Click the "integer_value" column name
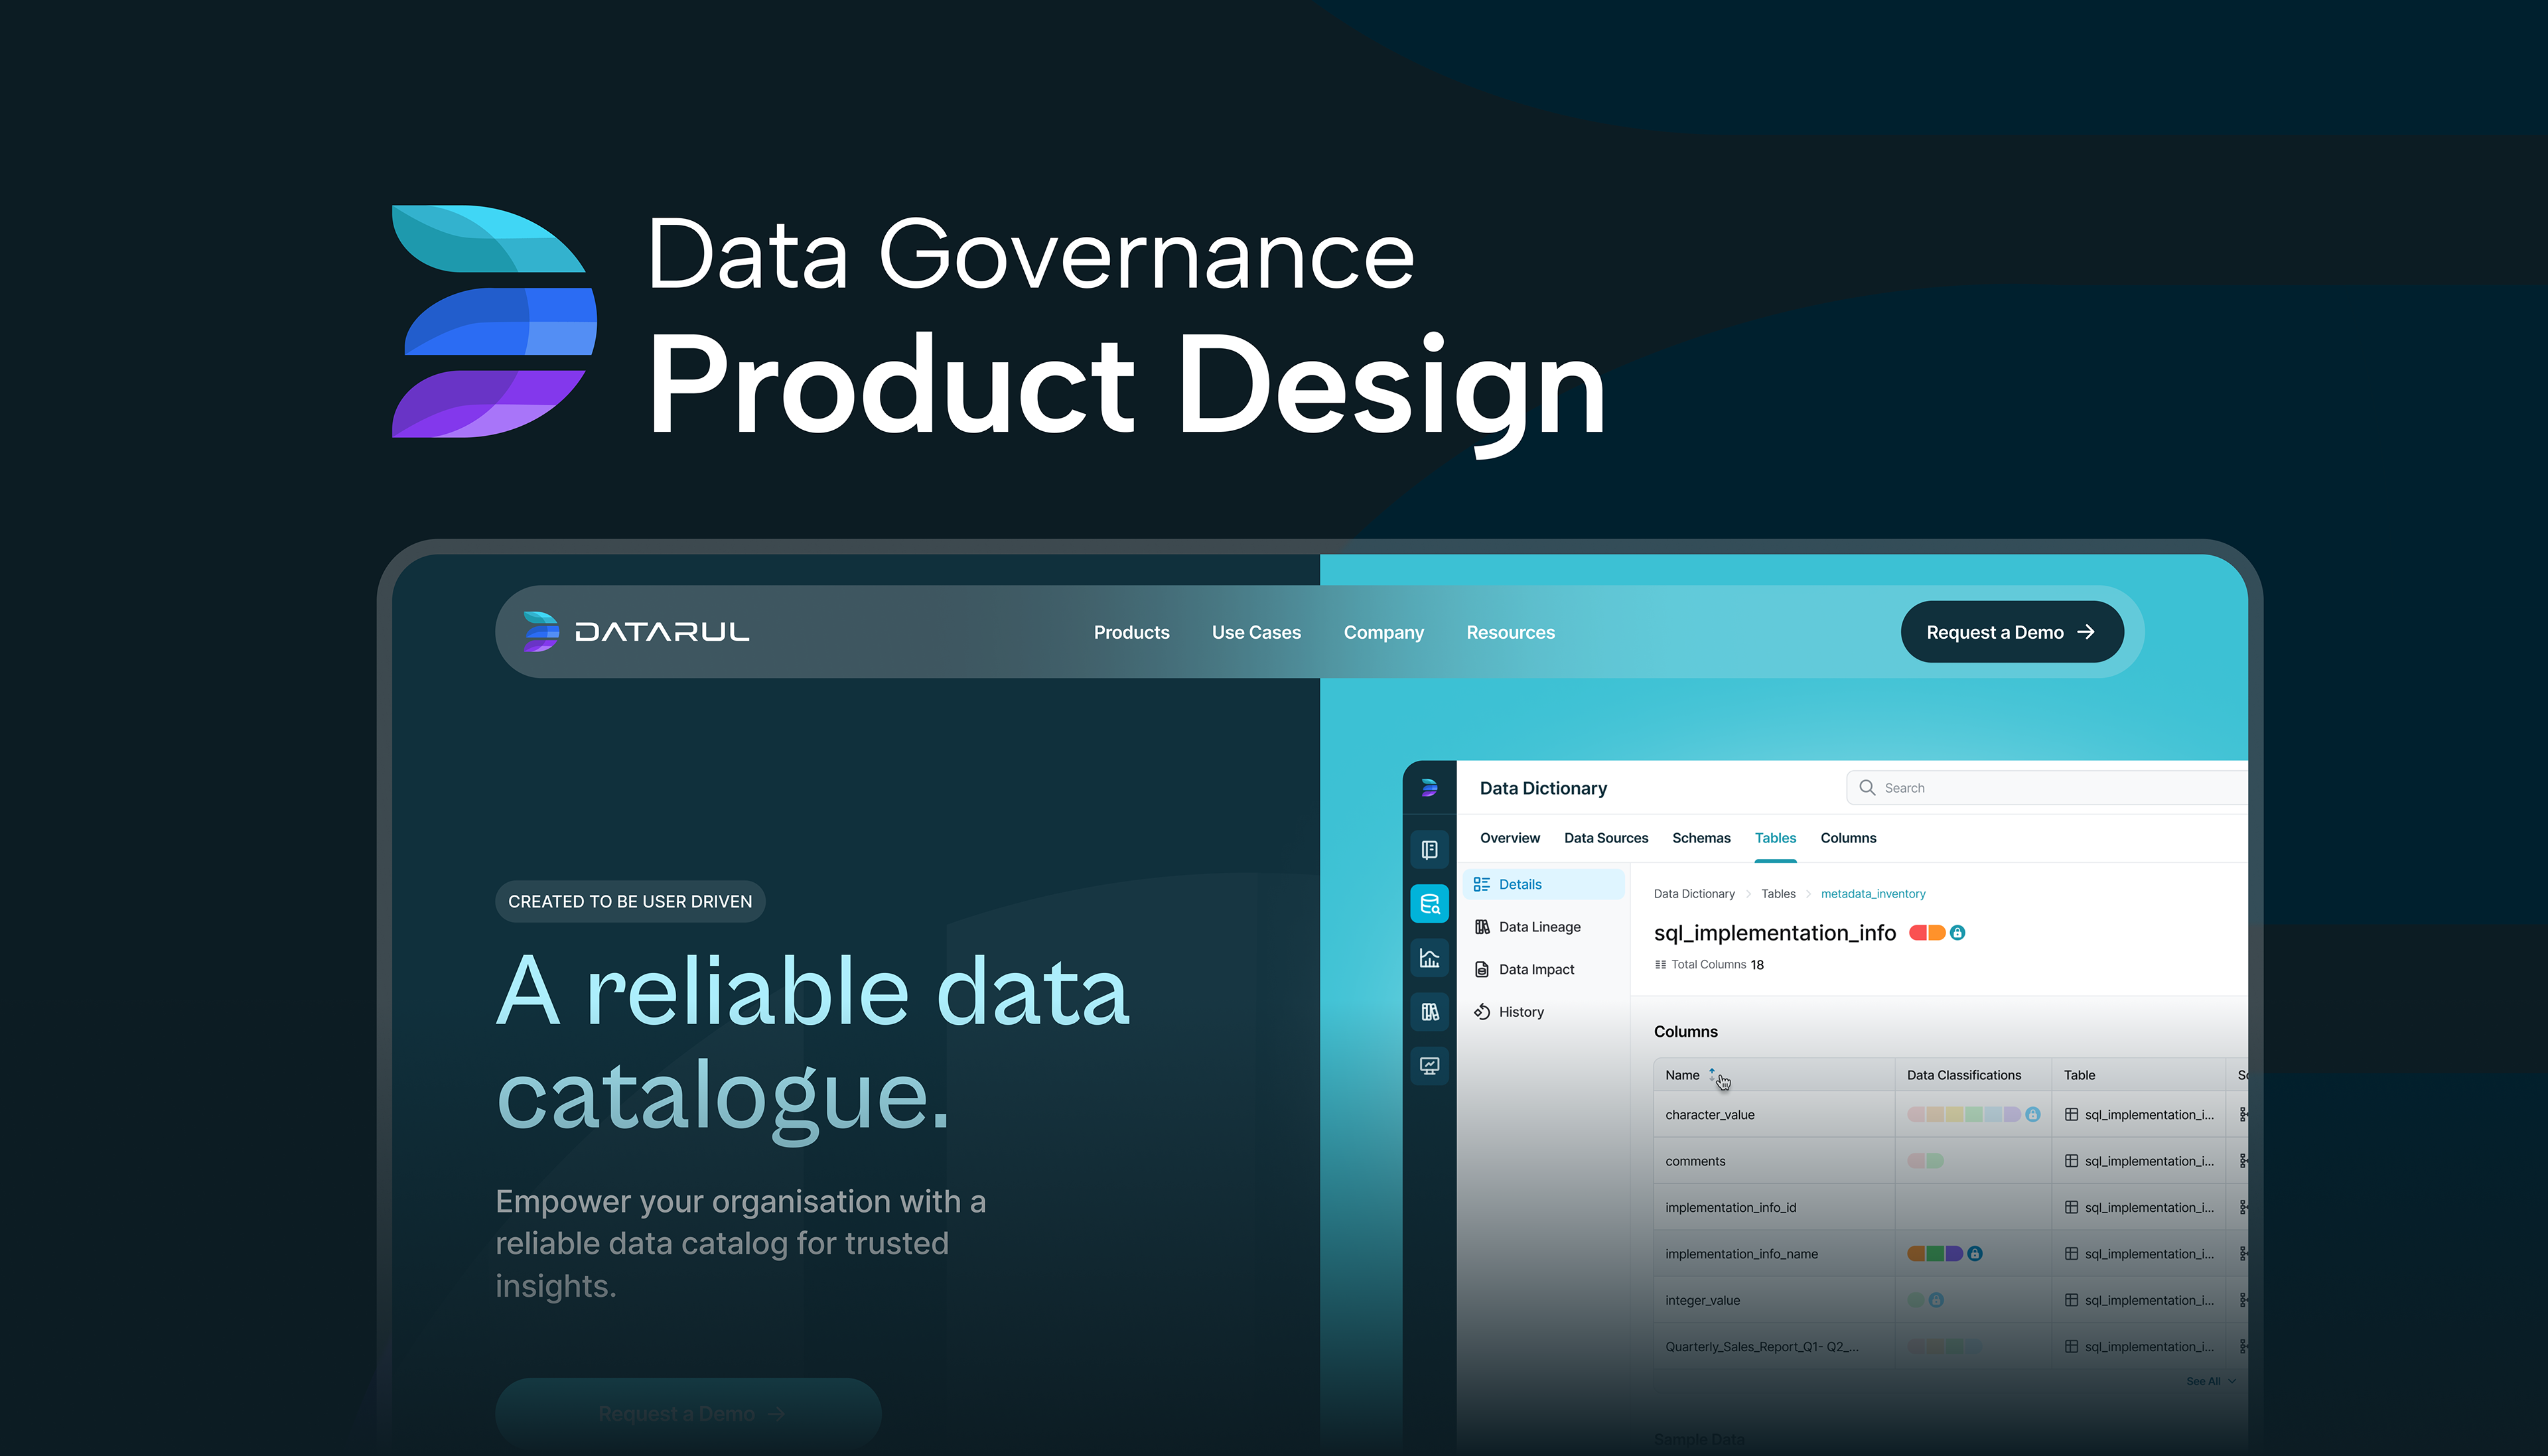This screenshot has height=1456, width=2548. point(1703,1300)
